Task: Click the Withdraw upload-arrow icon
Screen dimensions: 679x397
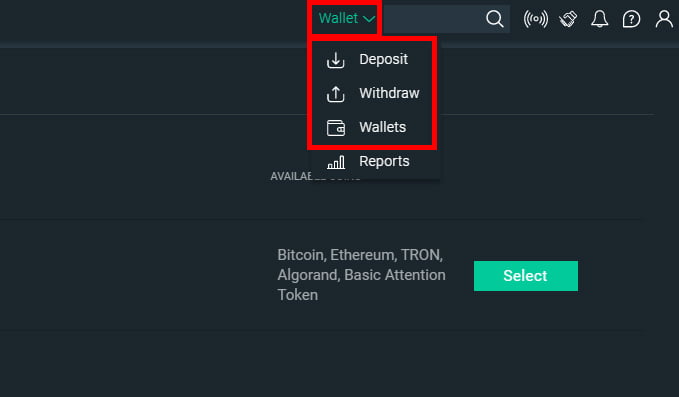Action: [x=336, y=94]
